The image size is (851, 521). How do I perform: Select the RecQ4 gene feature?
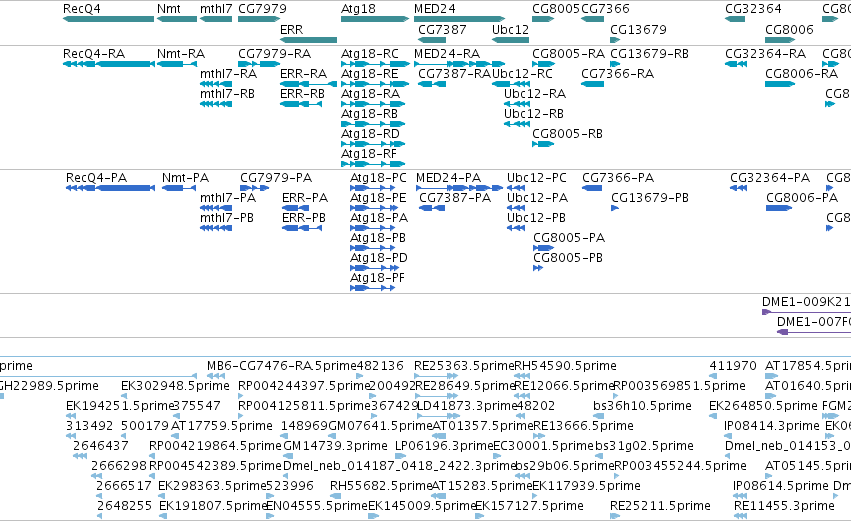point(109,19)
